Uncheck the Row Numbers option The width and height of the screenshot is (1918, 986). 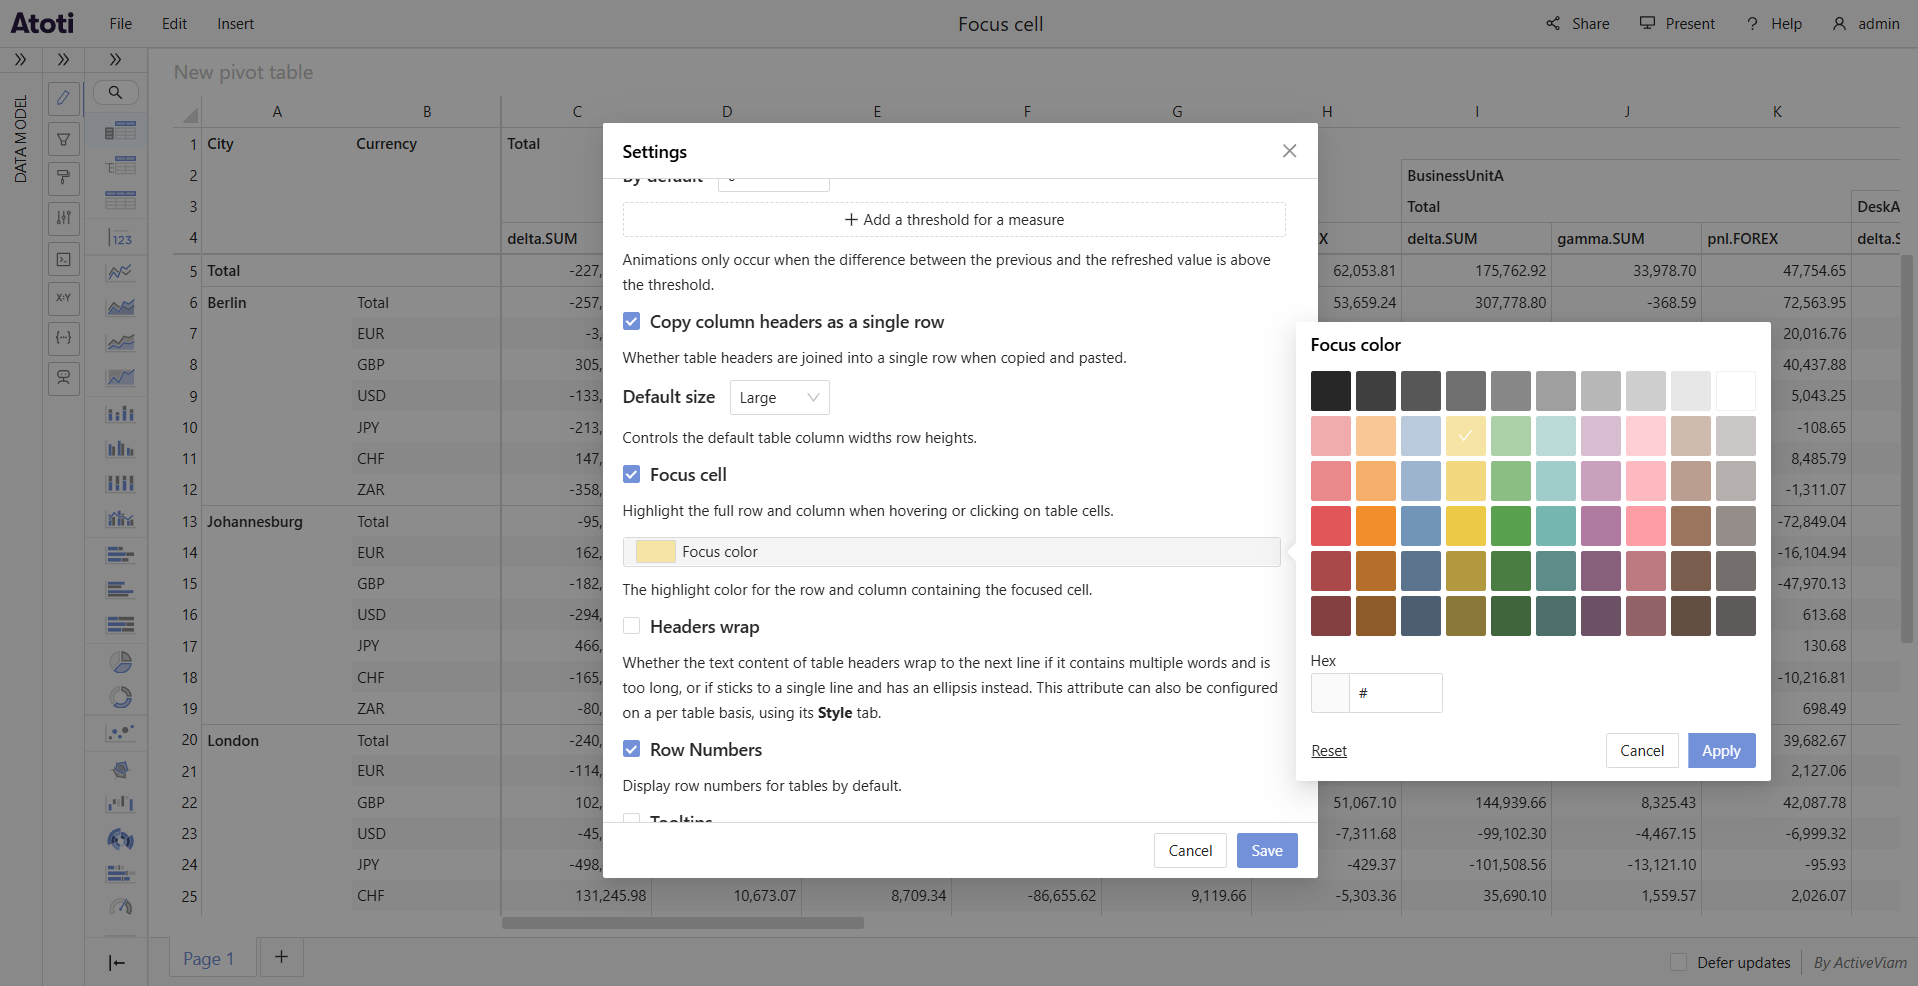point(632,749)
